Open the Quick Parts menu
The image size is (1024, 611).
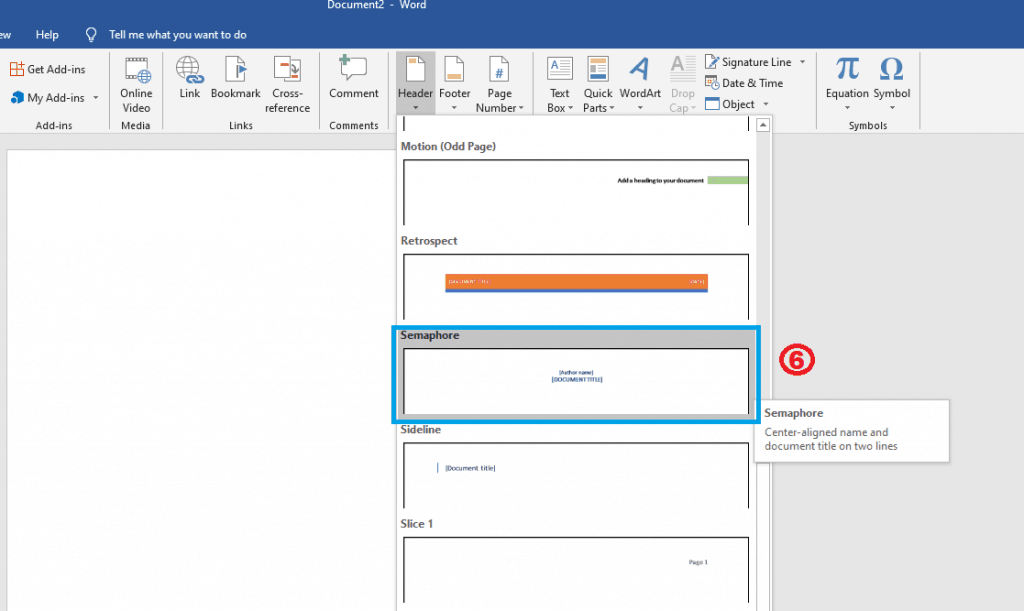(x=598, y=85)
